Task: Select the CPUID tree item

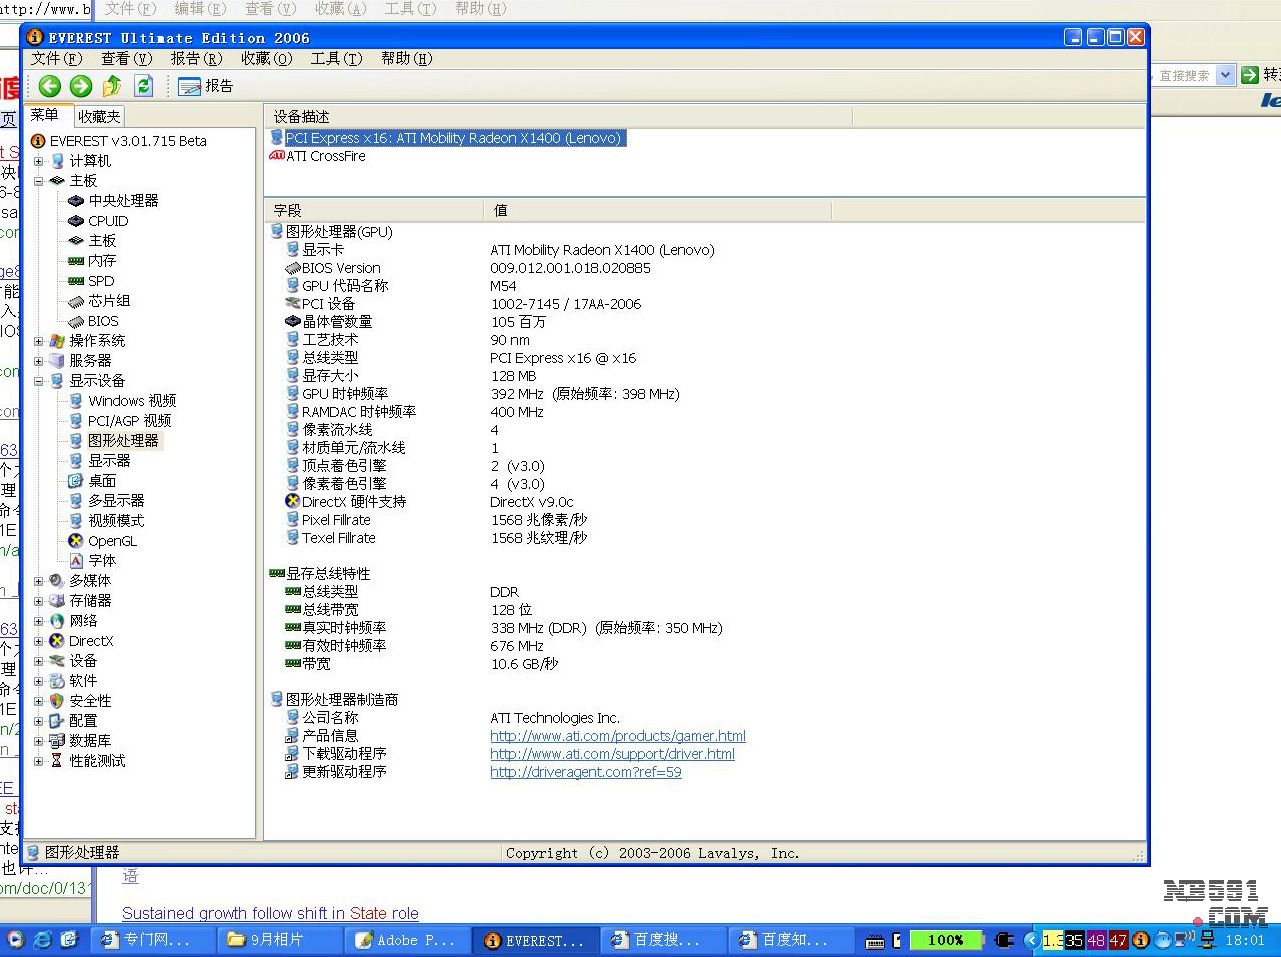Action: pos(107,221)
